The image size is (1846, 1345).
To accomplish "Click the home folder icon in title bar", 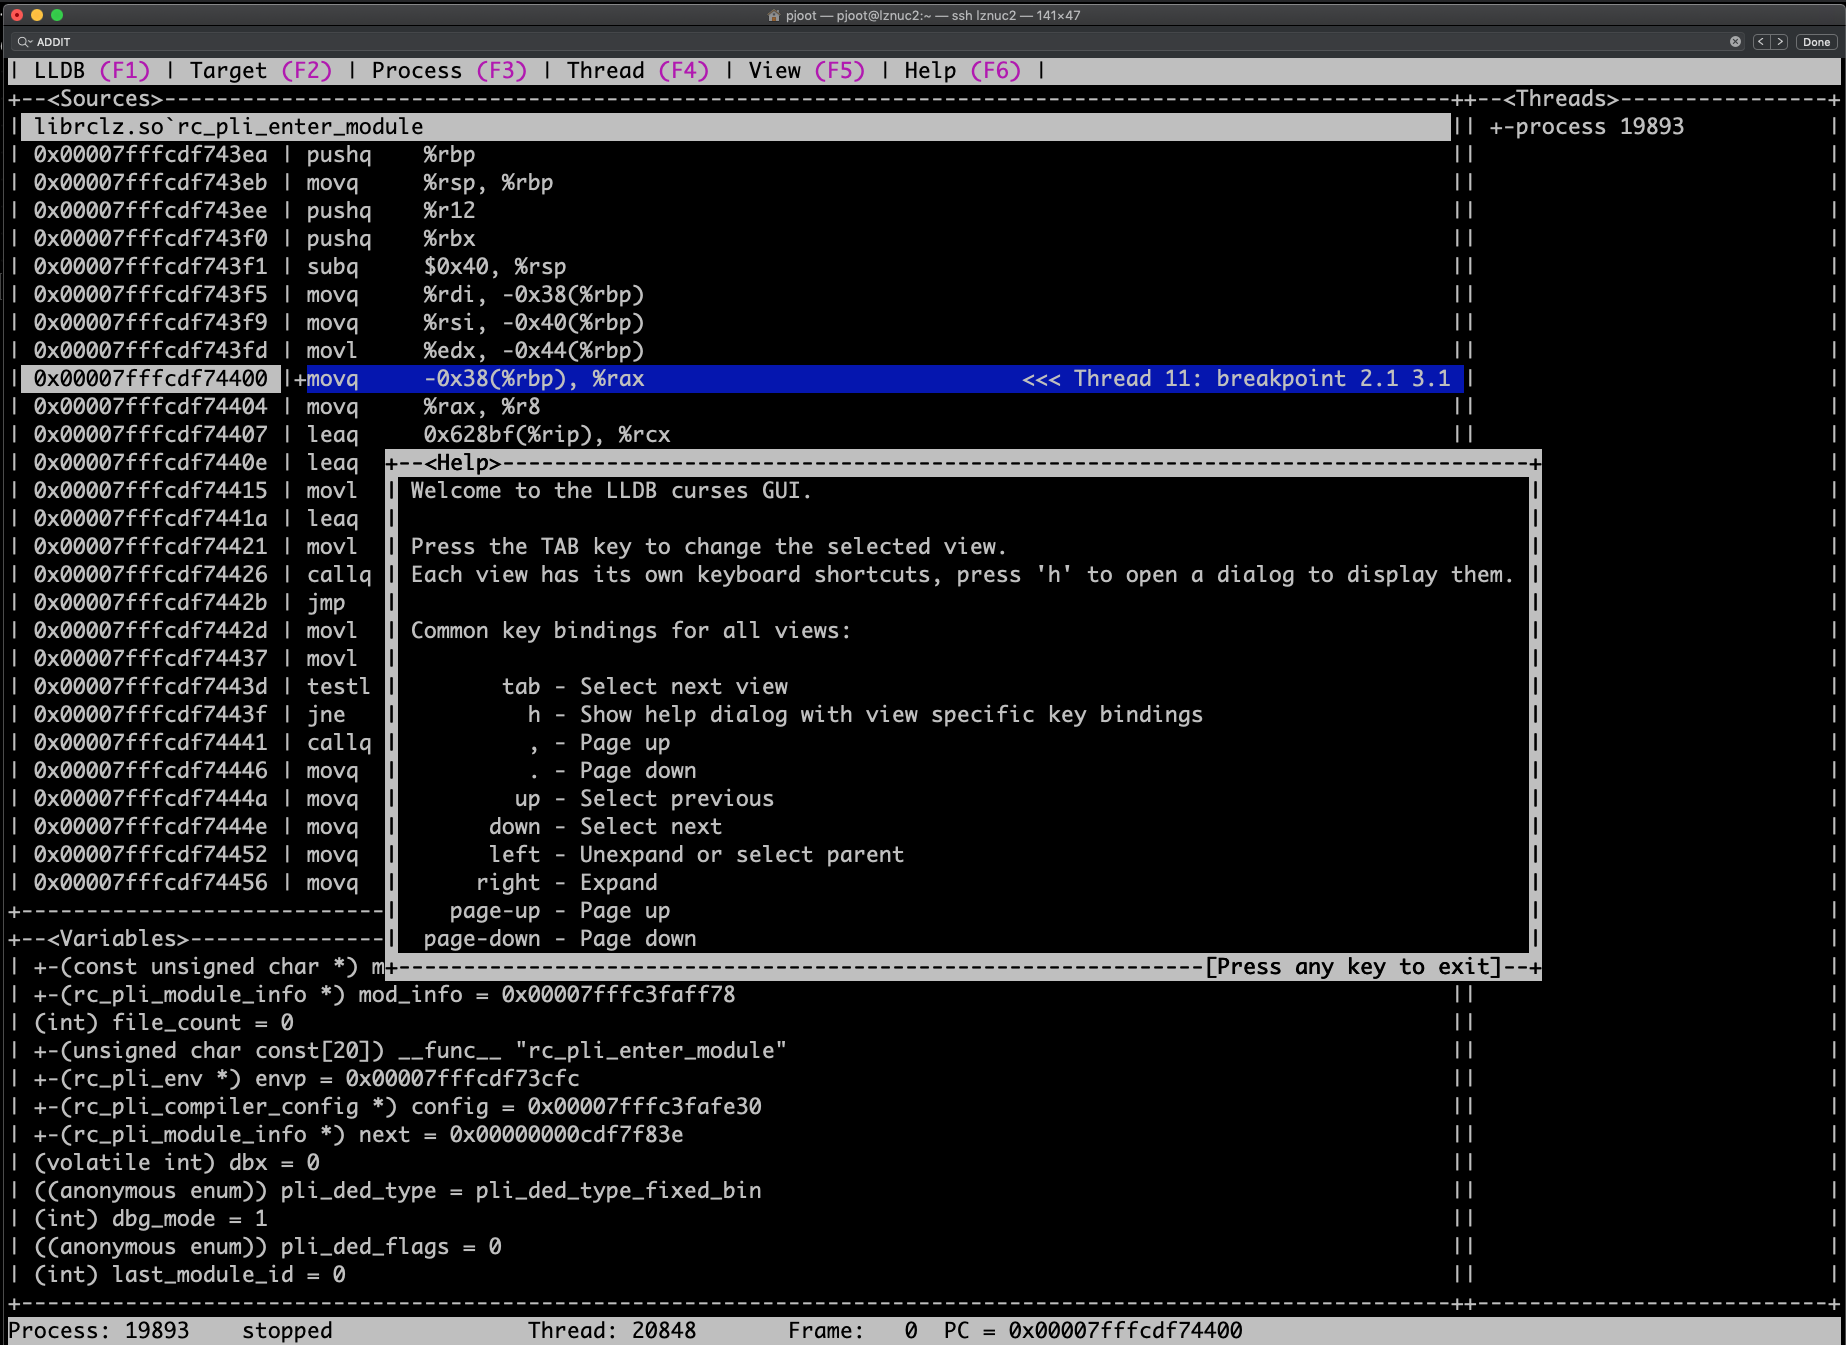I will click(774, 15).
